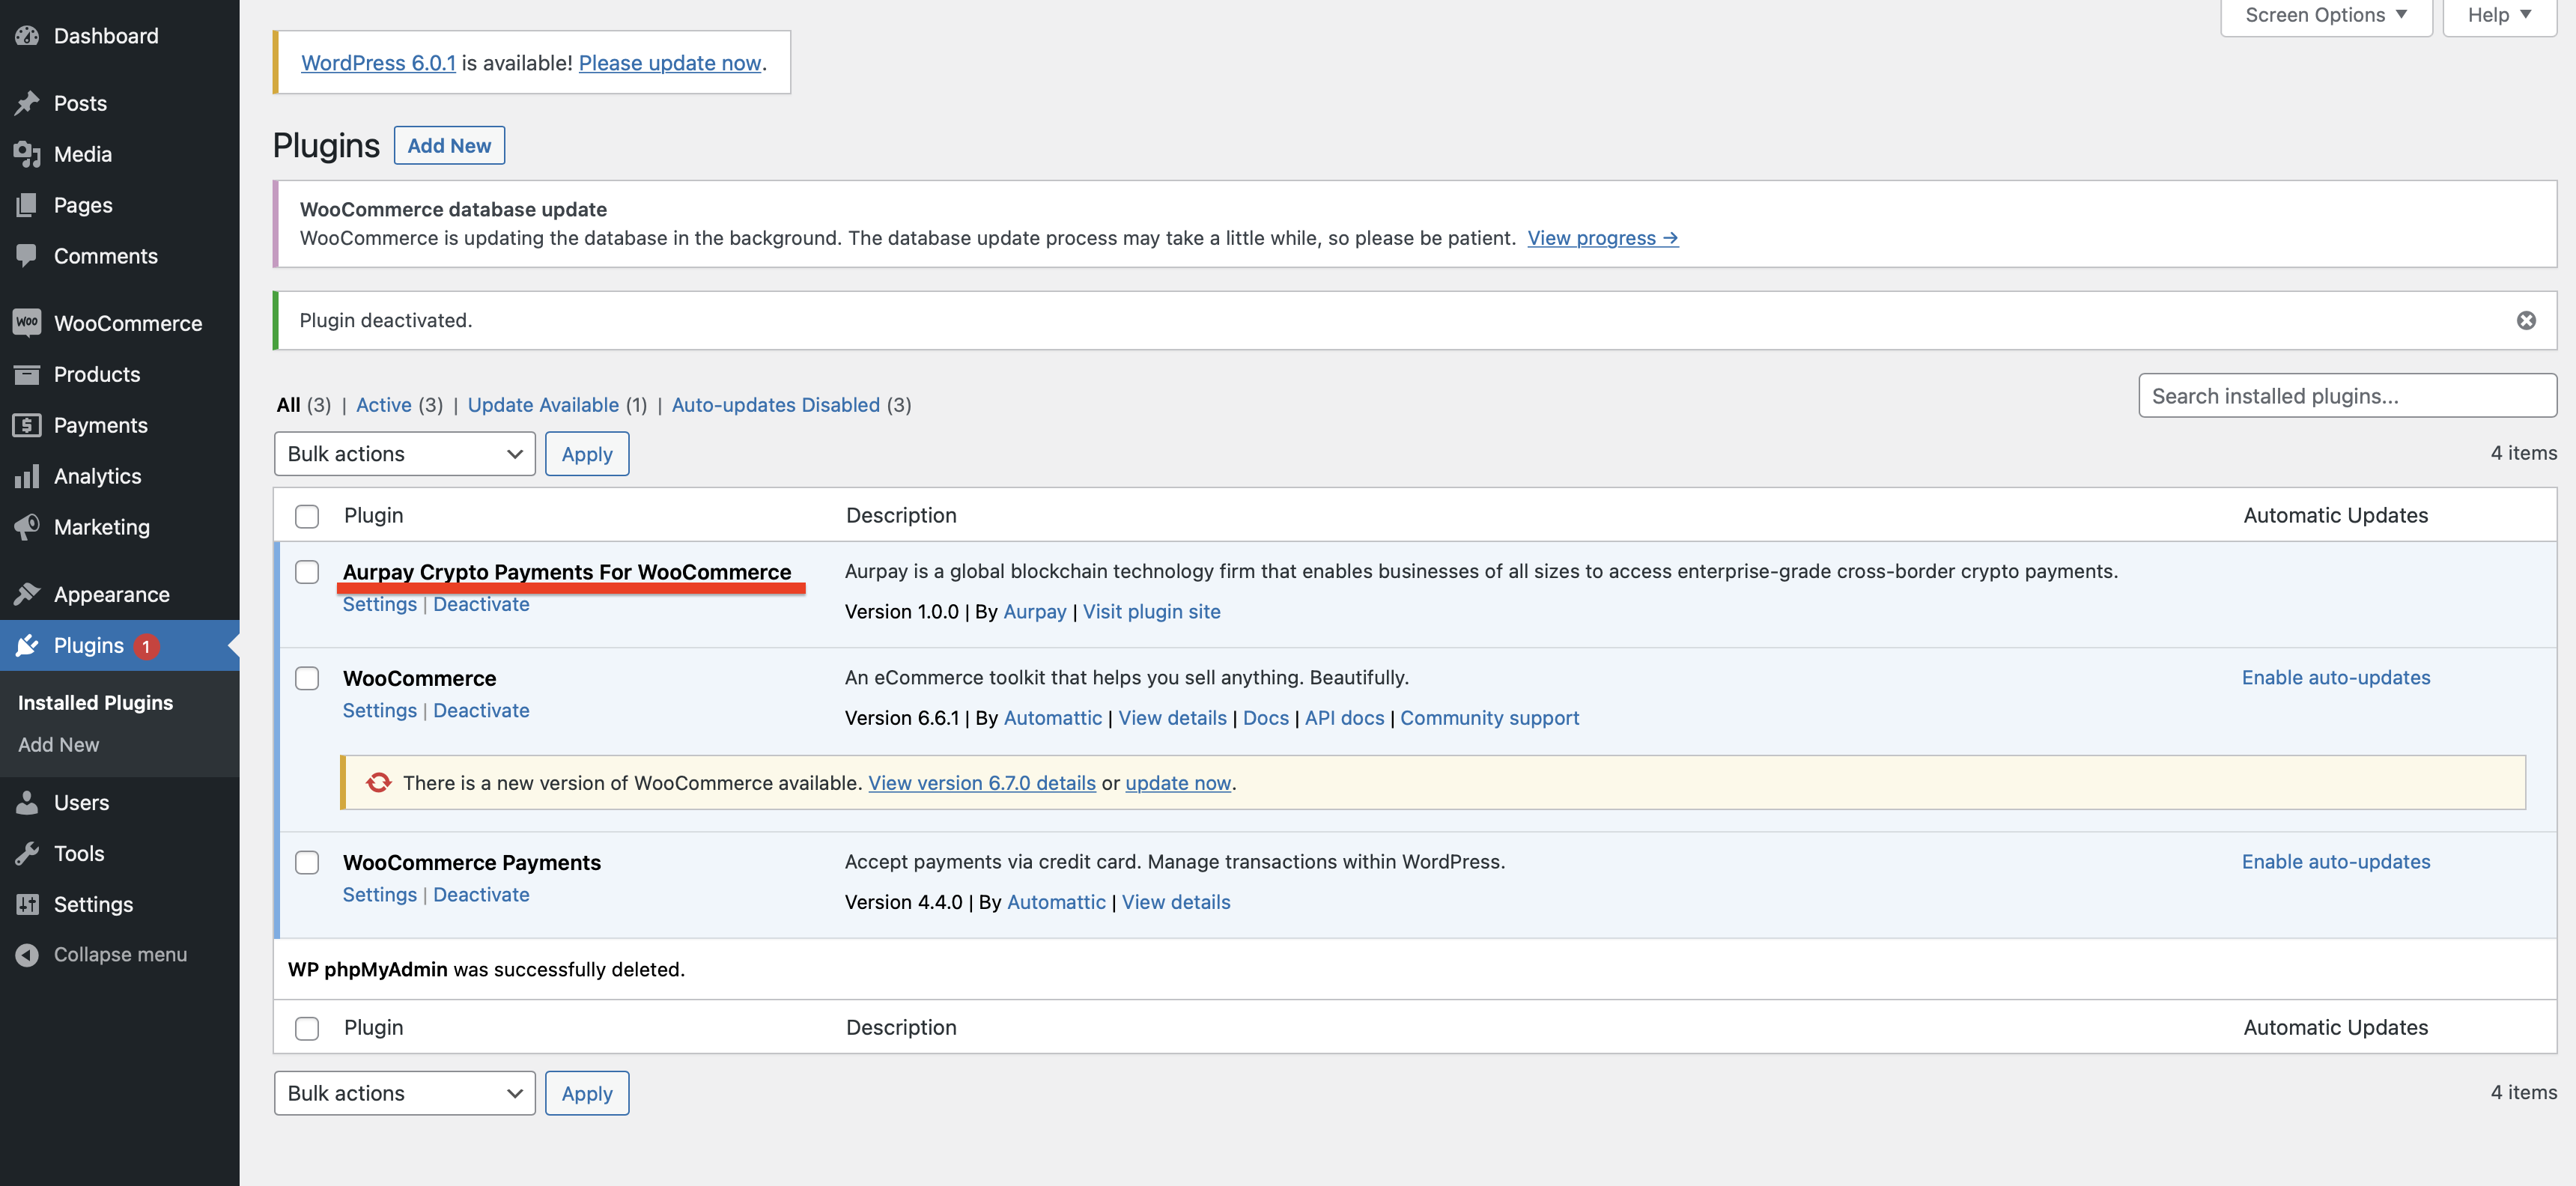Click the top Apply button

[587, 454]
